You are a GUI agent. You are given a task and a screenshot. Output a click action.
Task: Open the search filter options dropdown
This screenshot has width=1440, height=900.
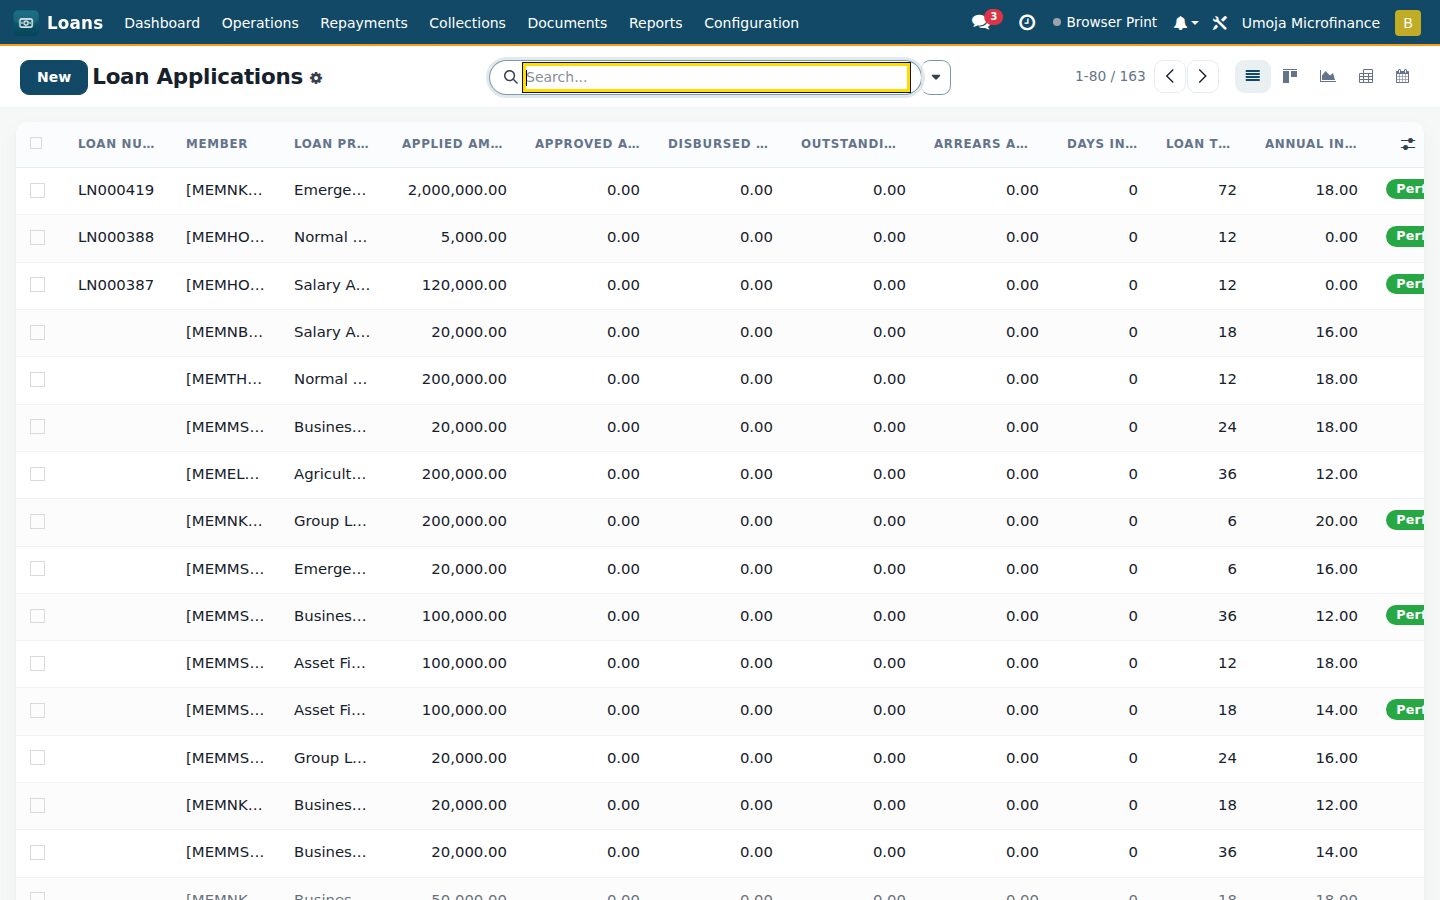pyautogui.click(x=936, y=77)
